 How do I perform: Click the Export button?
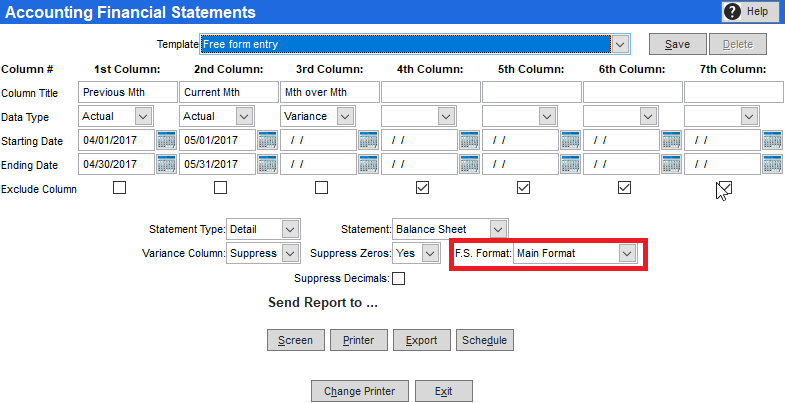pos(421,340)
